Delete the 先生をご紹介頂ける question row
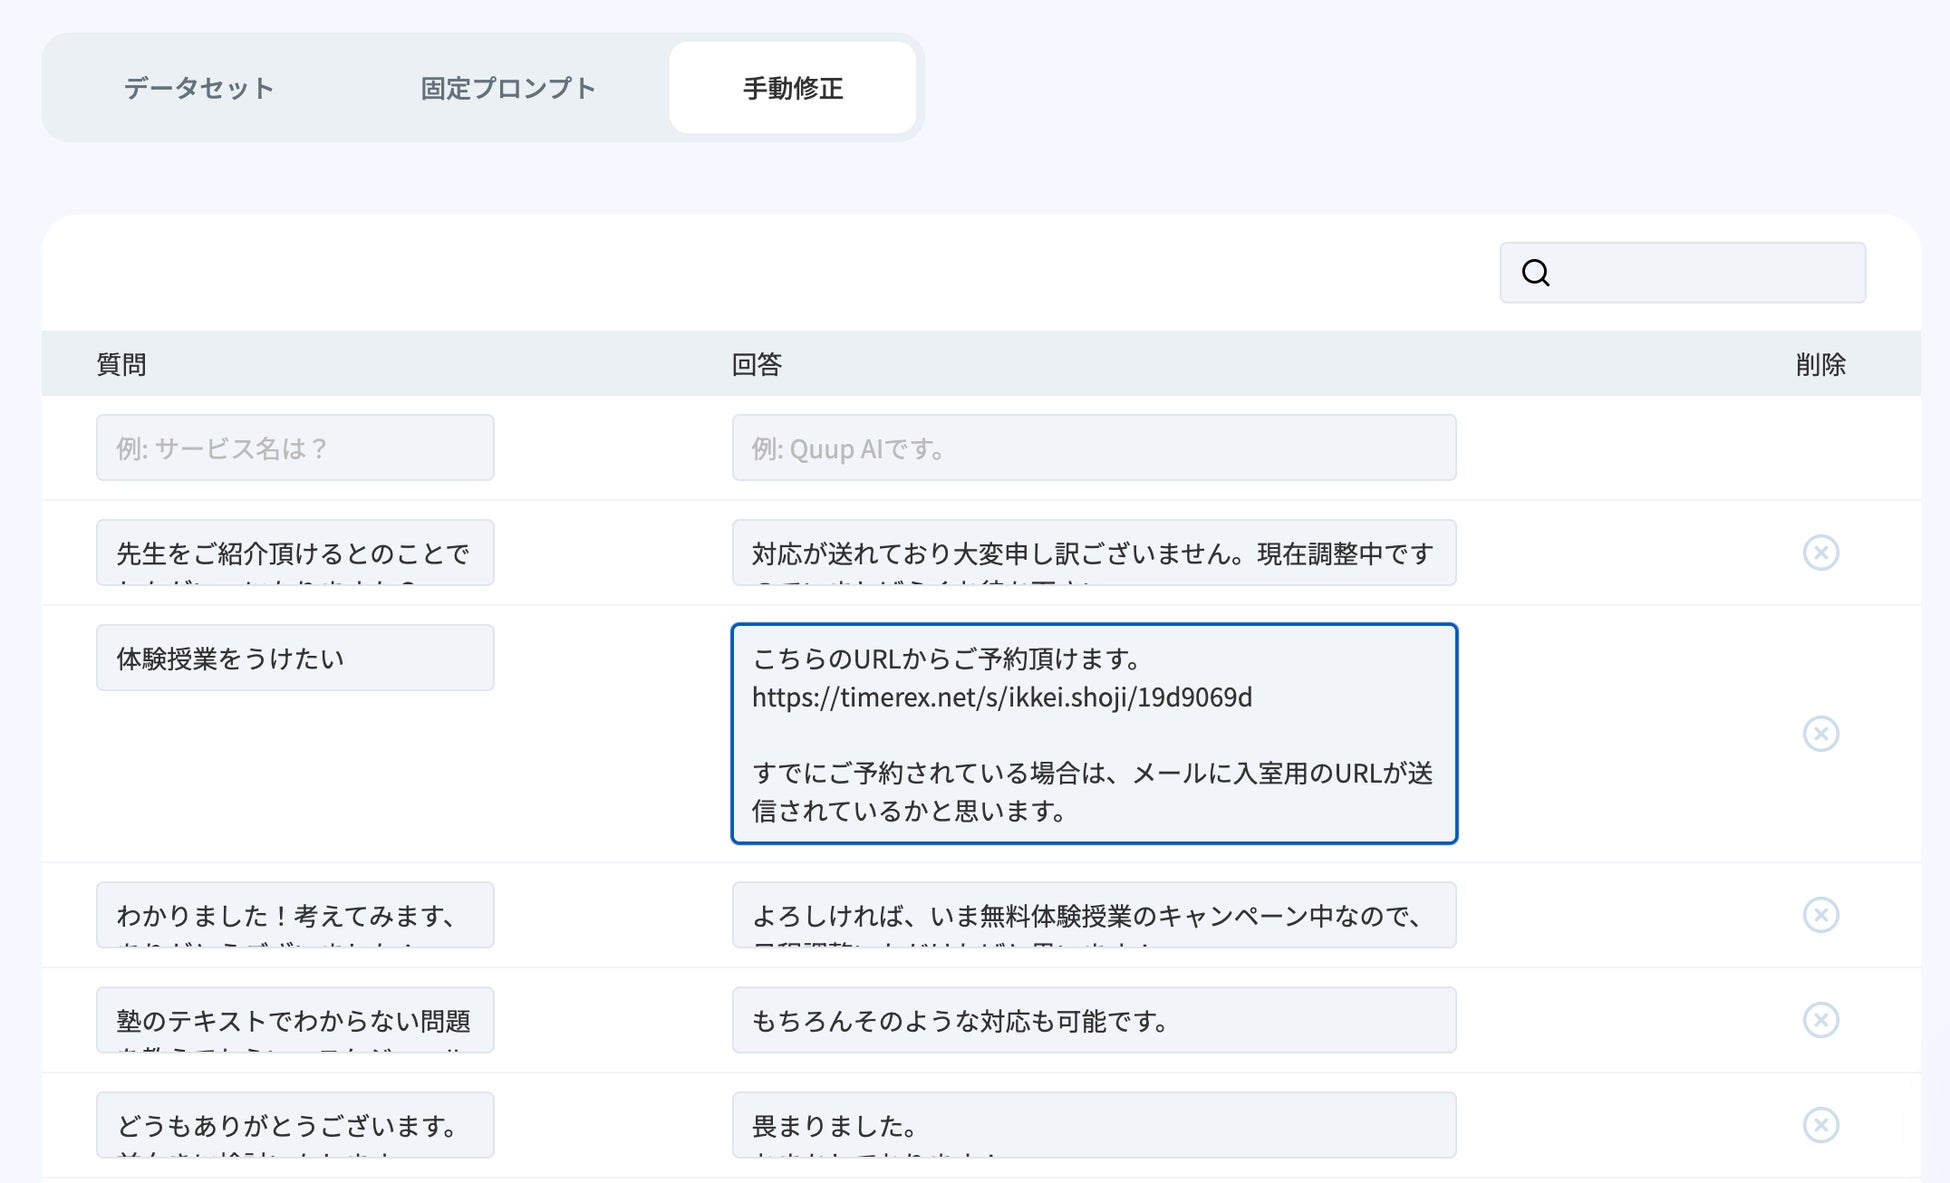 click(1820, 552)
